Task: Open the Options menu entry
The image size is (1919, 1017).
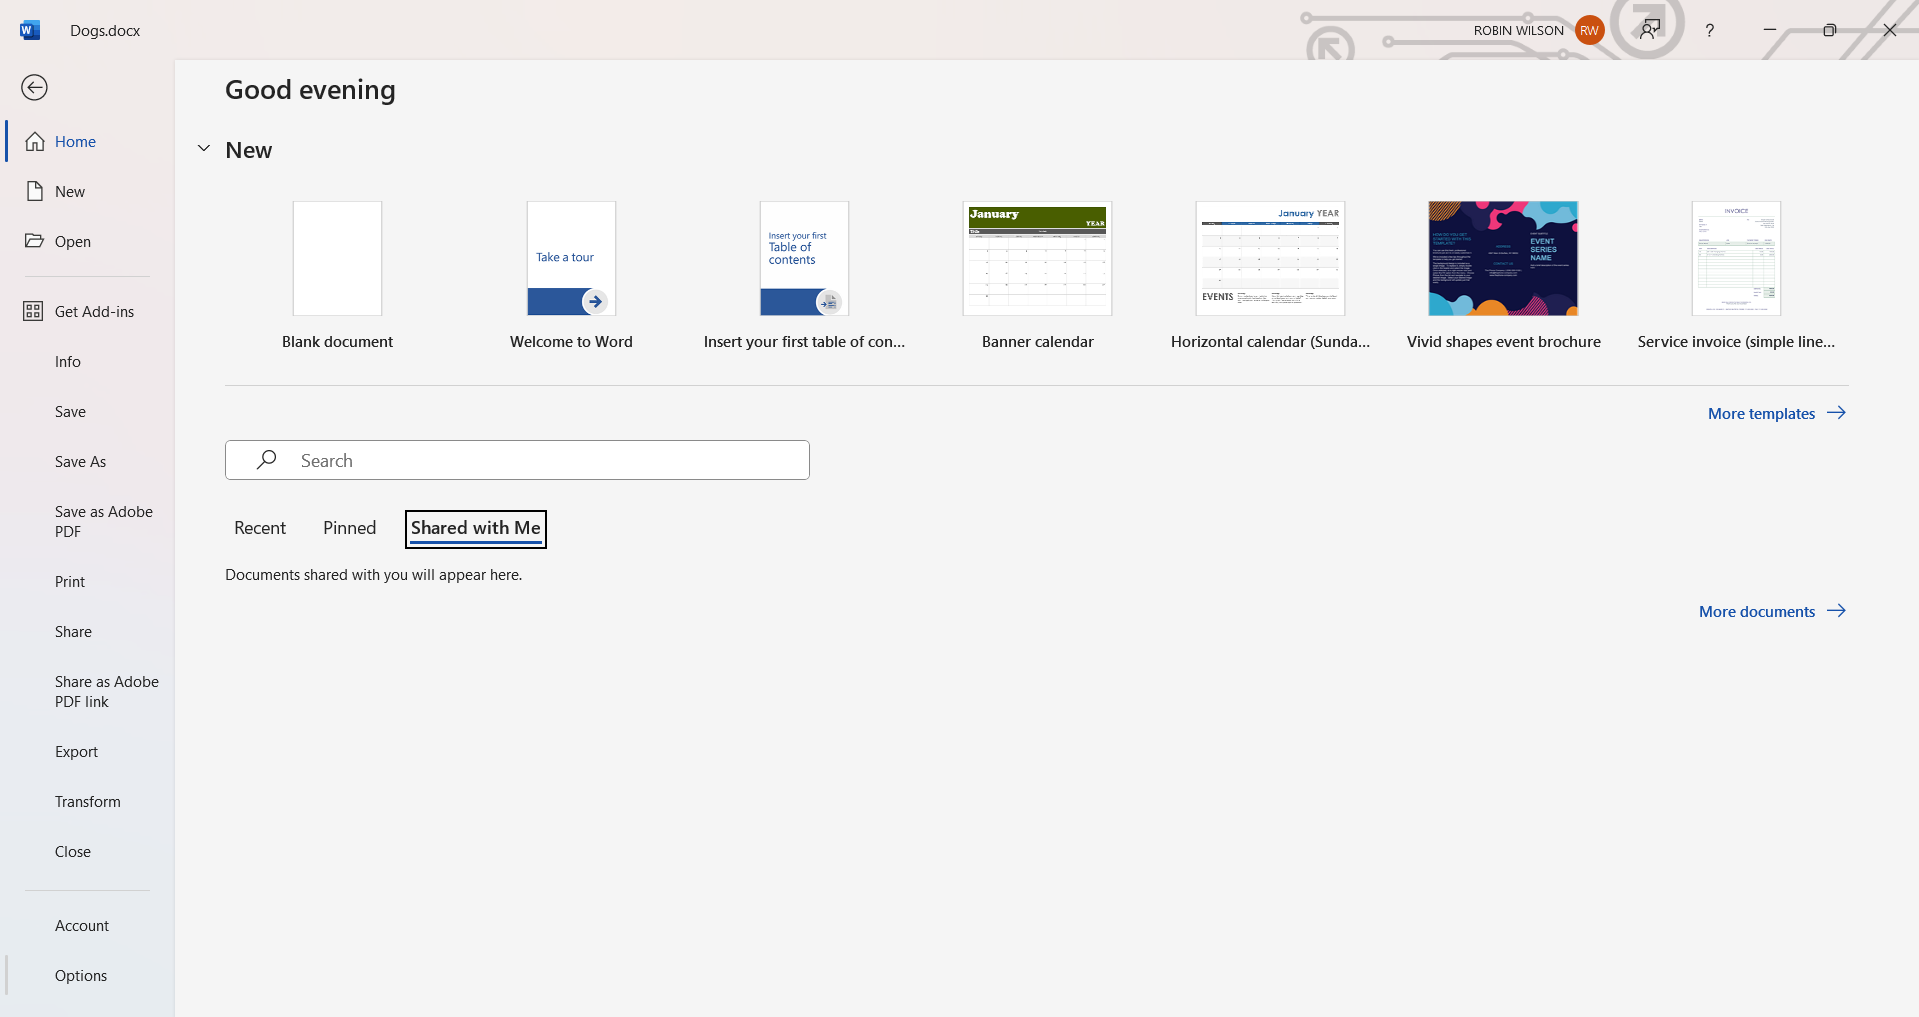Action: pos(80,975)
